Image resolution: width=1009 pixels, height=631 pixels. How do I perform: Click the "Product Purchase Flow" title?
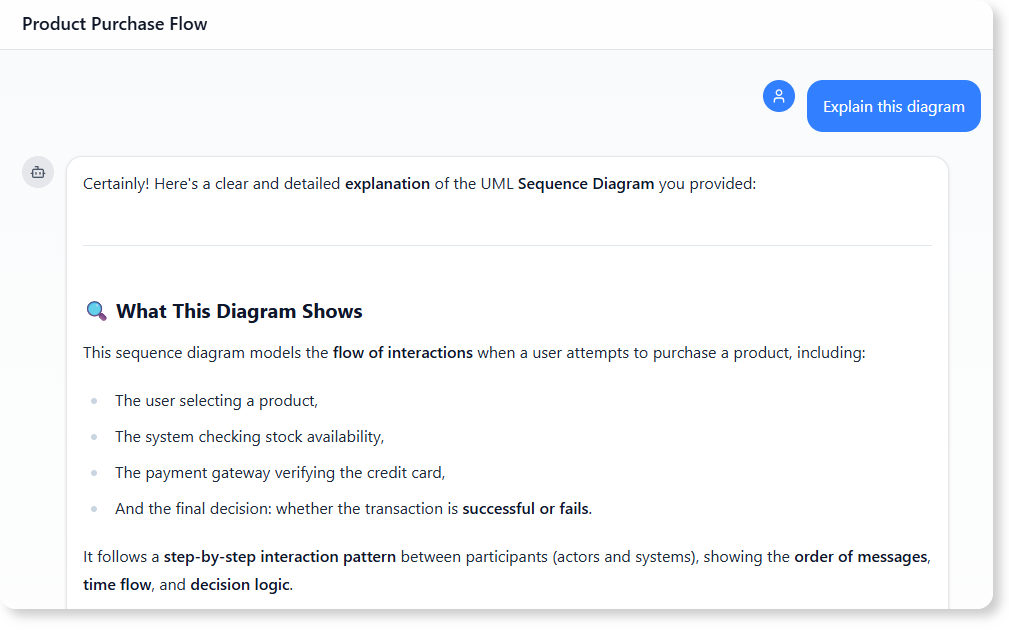click(115, 24)
